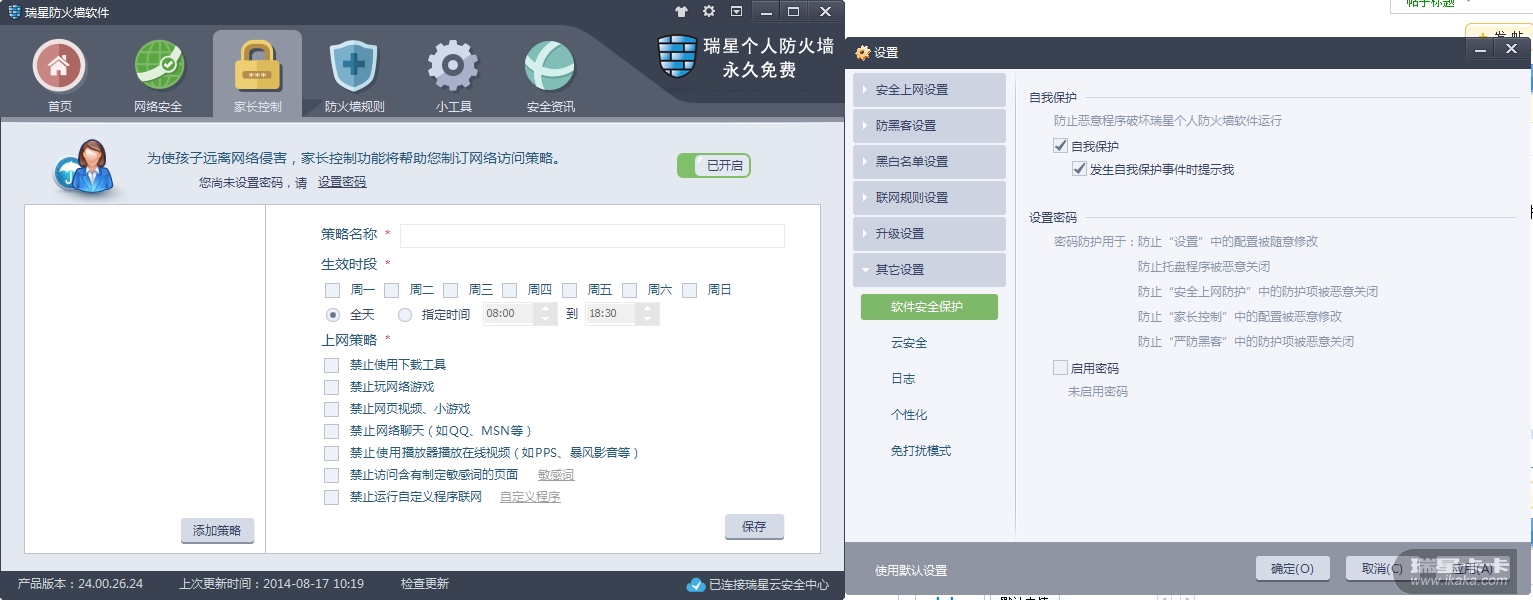Select 免打扰模式 settings item

[x=921, y=451]
